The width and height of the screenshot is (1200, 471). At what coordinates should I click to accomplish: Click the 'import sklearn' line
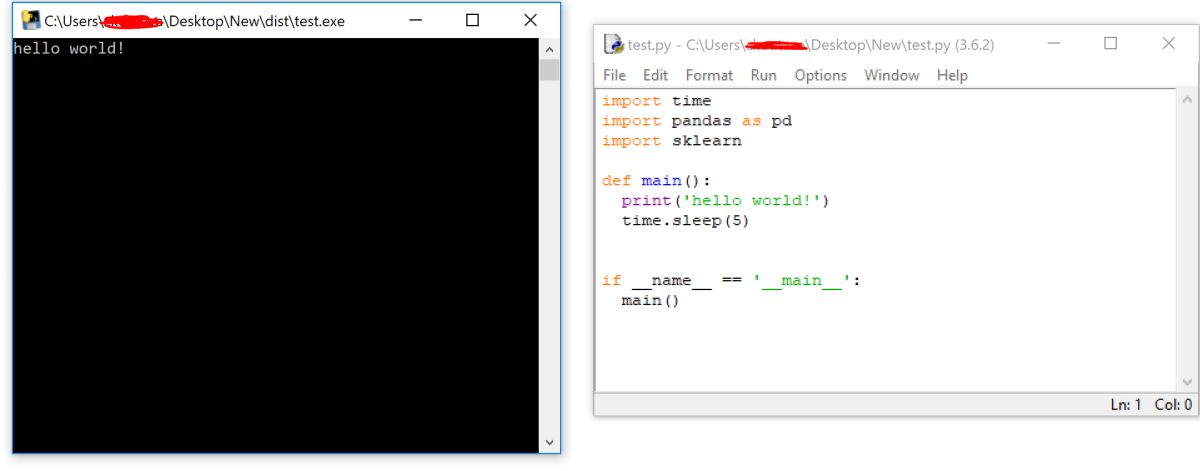coord(672,141)
